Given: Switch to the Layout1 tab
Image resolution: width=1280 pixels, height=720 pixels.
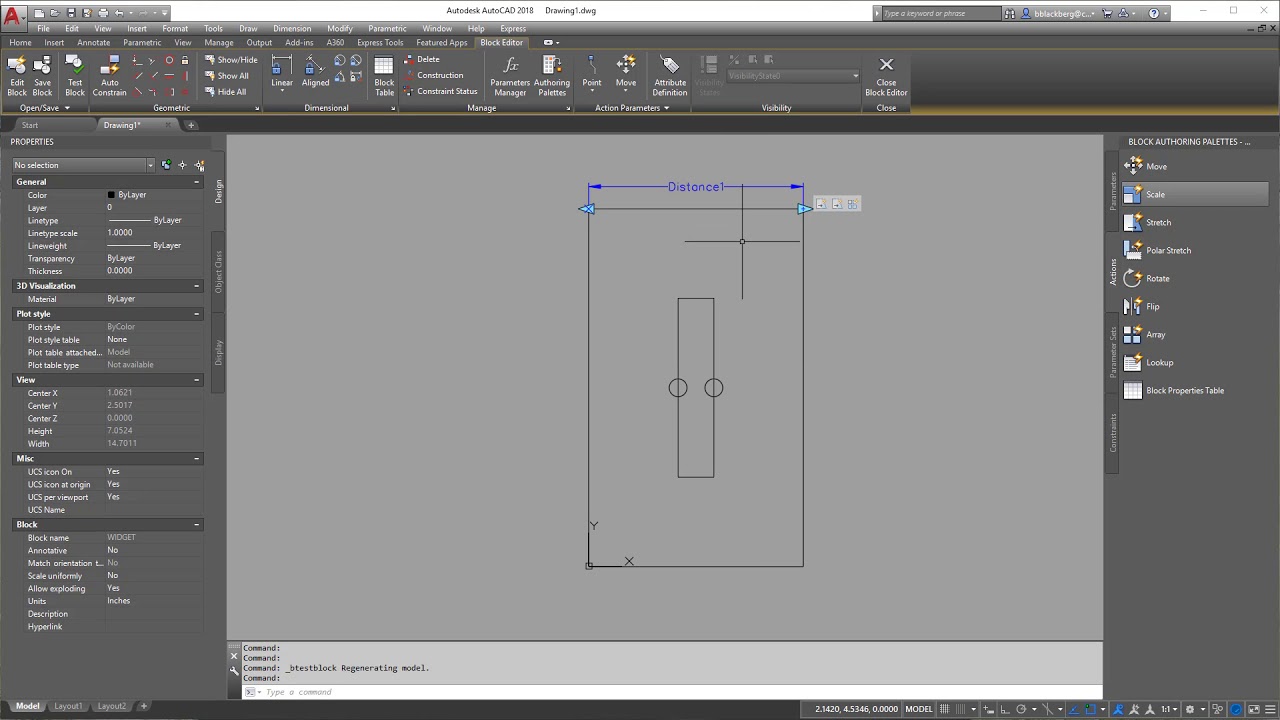Looking at the screenshot, I should (x=68, y=706).
